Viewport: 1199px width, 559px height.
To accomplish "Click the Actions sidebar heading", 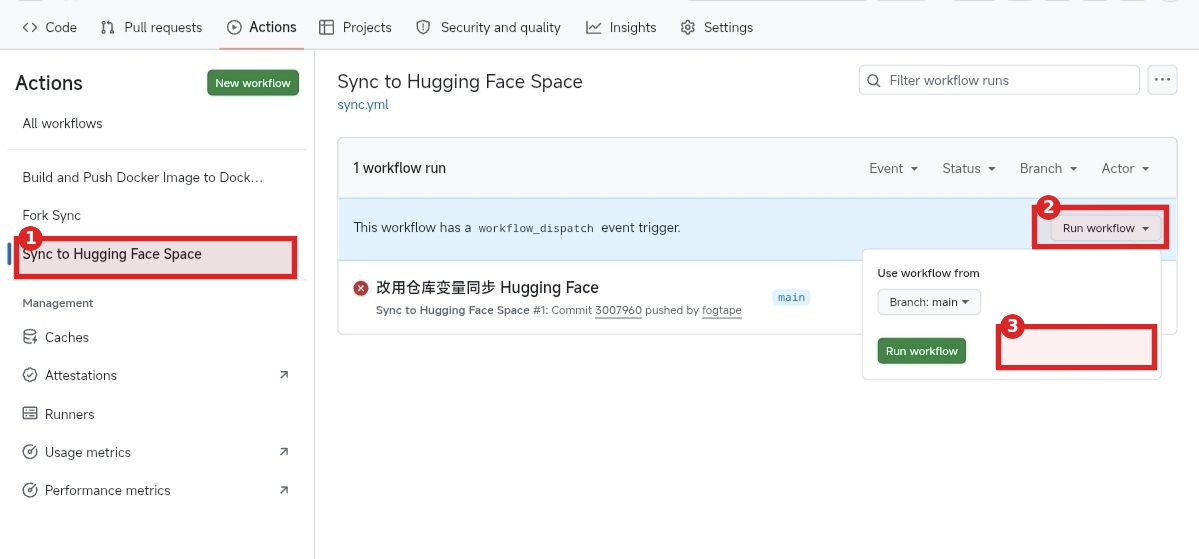I will (x=49, y=83).
